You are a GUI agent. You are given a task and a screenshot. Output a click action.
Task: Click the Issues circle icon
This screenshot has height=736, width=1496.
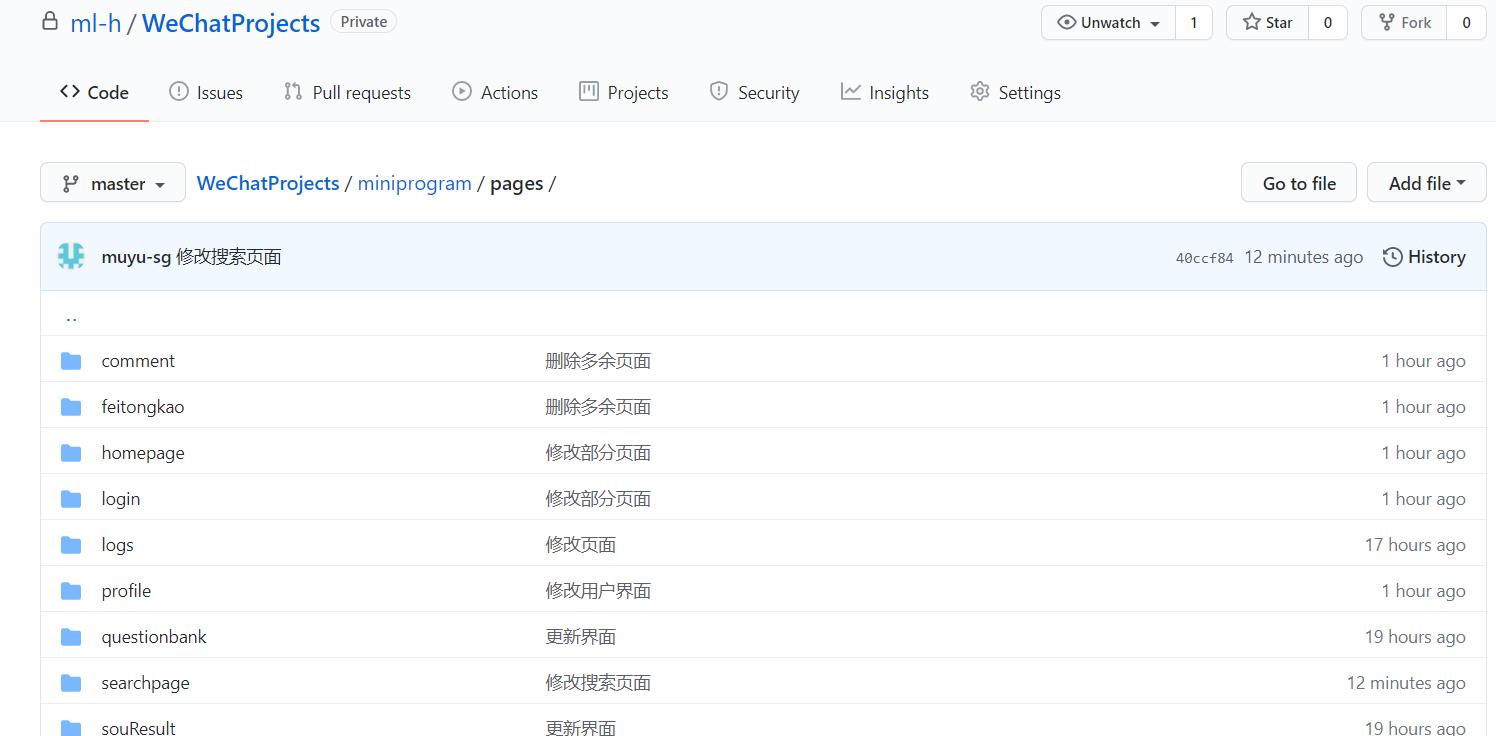[x=179, y=92]
